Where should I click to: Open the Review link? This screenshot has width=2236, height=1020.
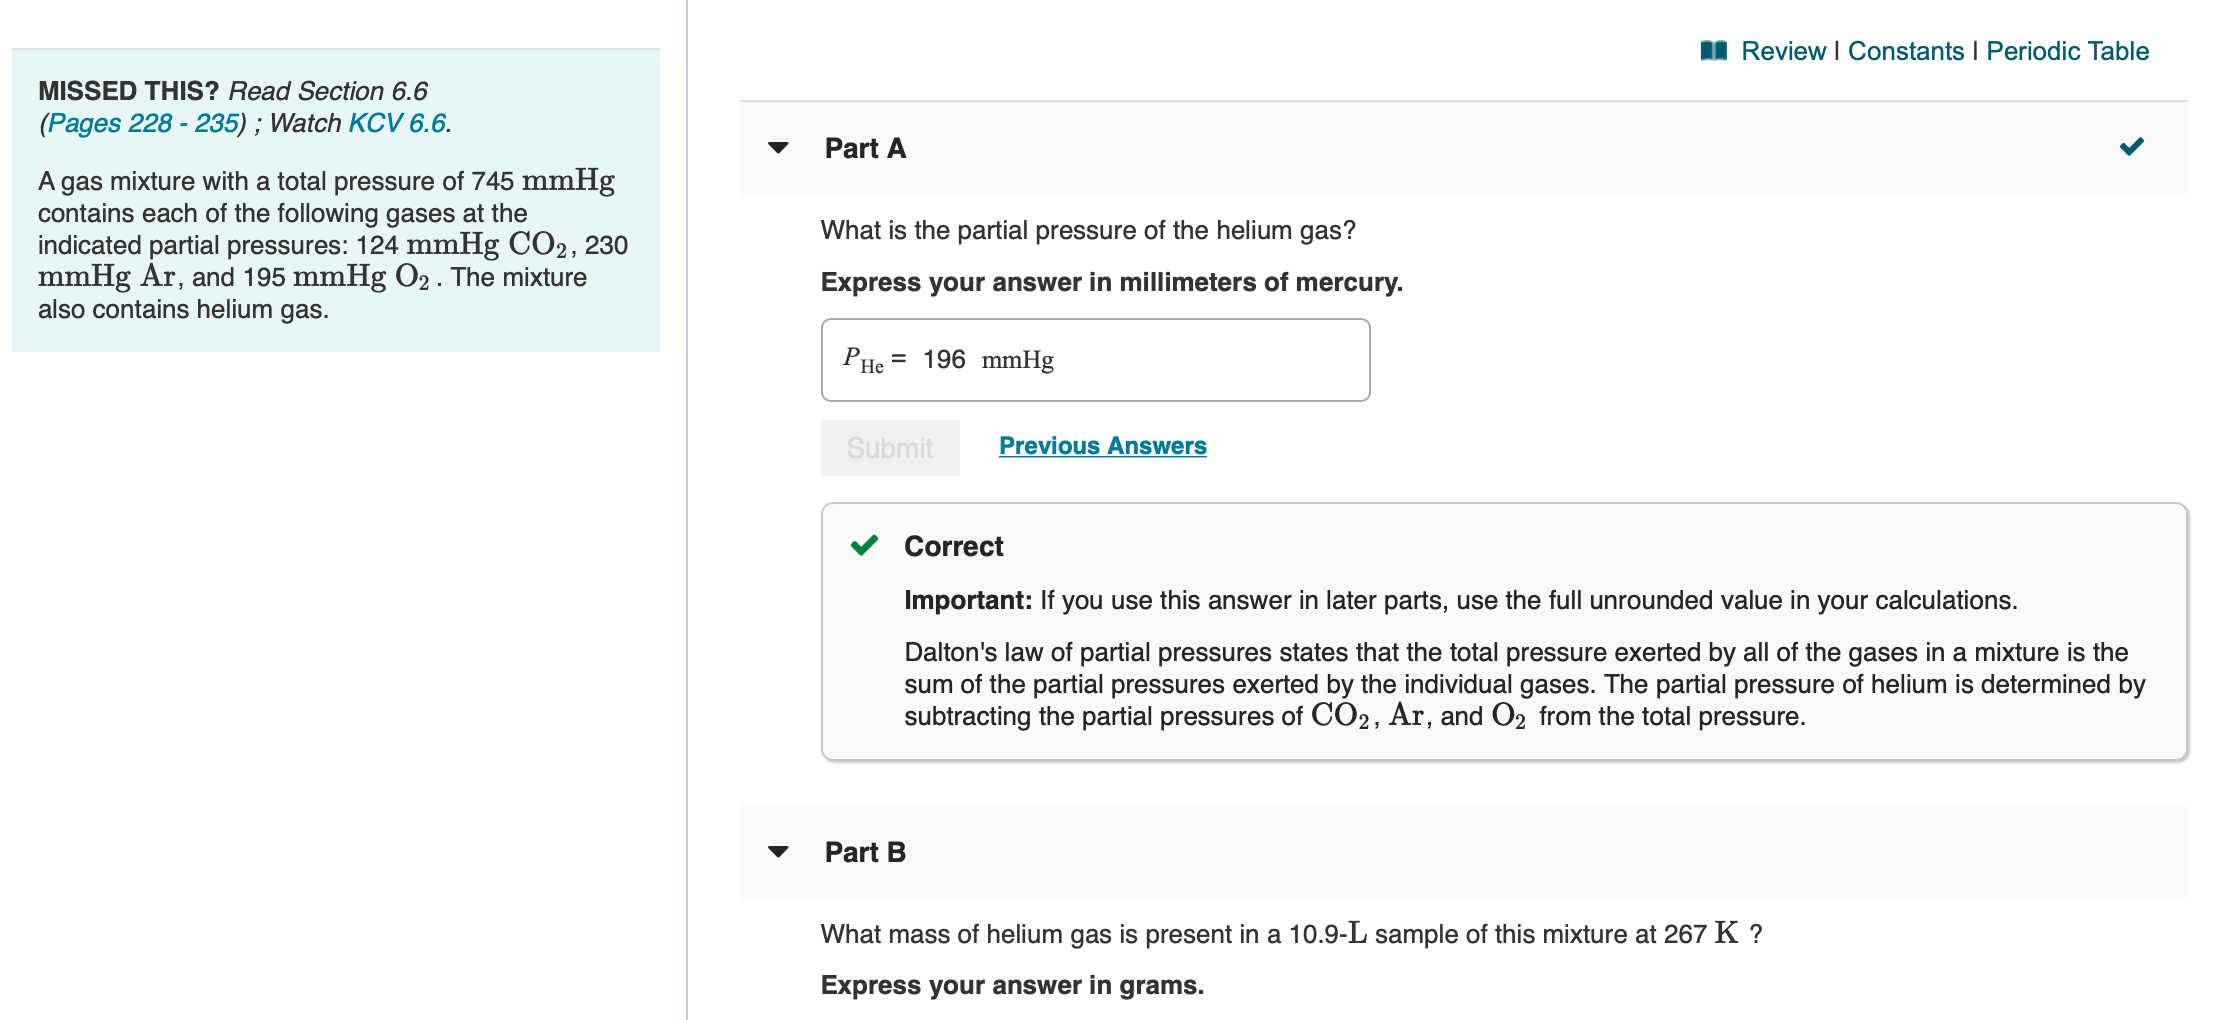1783,51
